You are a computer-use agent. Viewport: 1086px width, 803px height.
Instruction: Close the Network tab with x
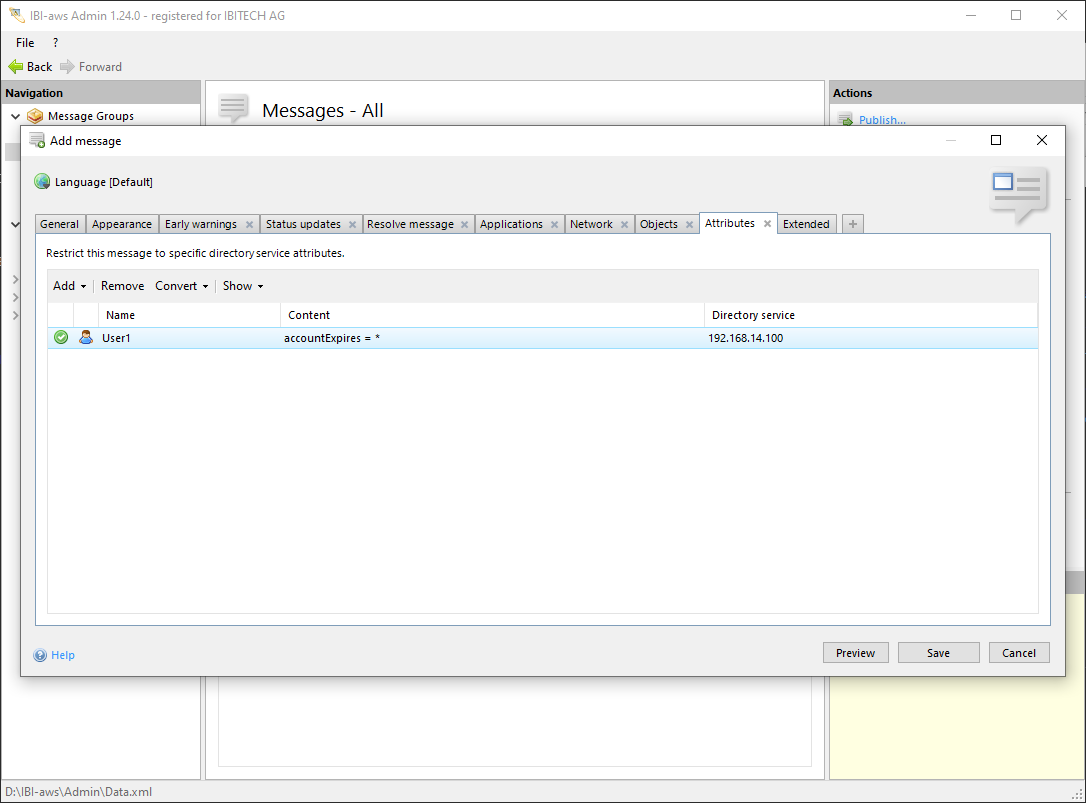(x=625, y=225)
